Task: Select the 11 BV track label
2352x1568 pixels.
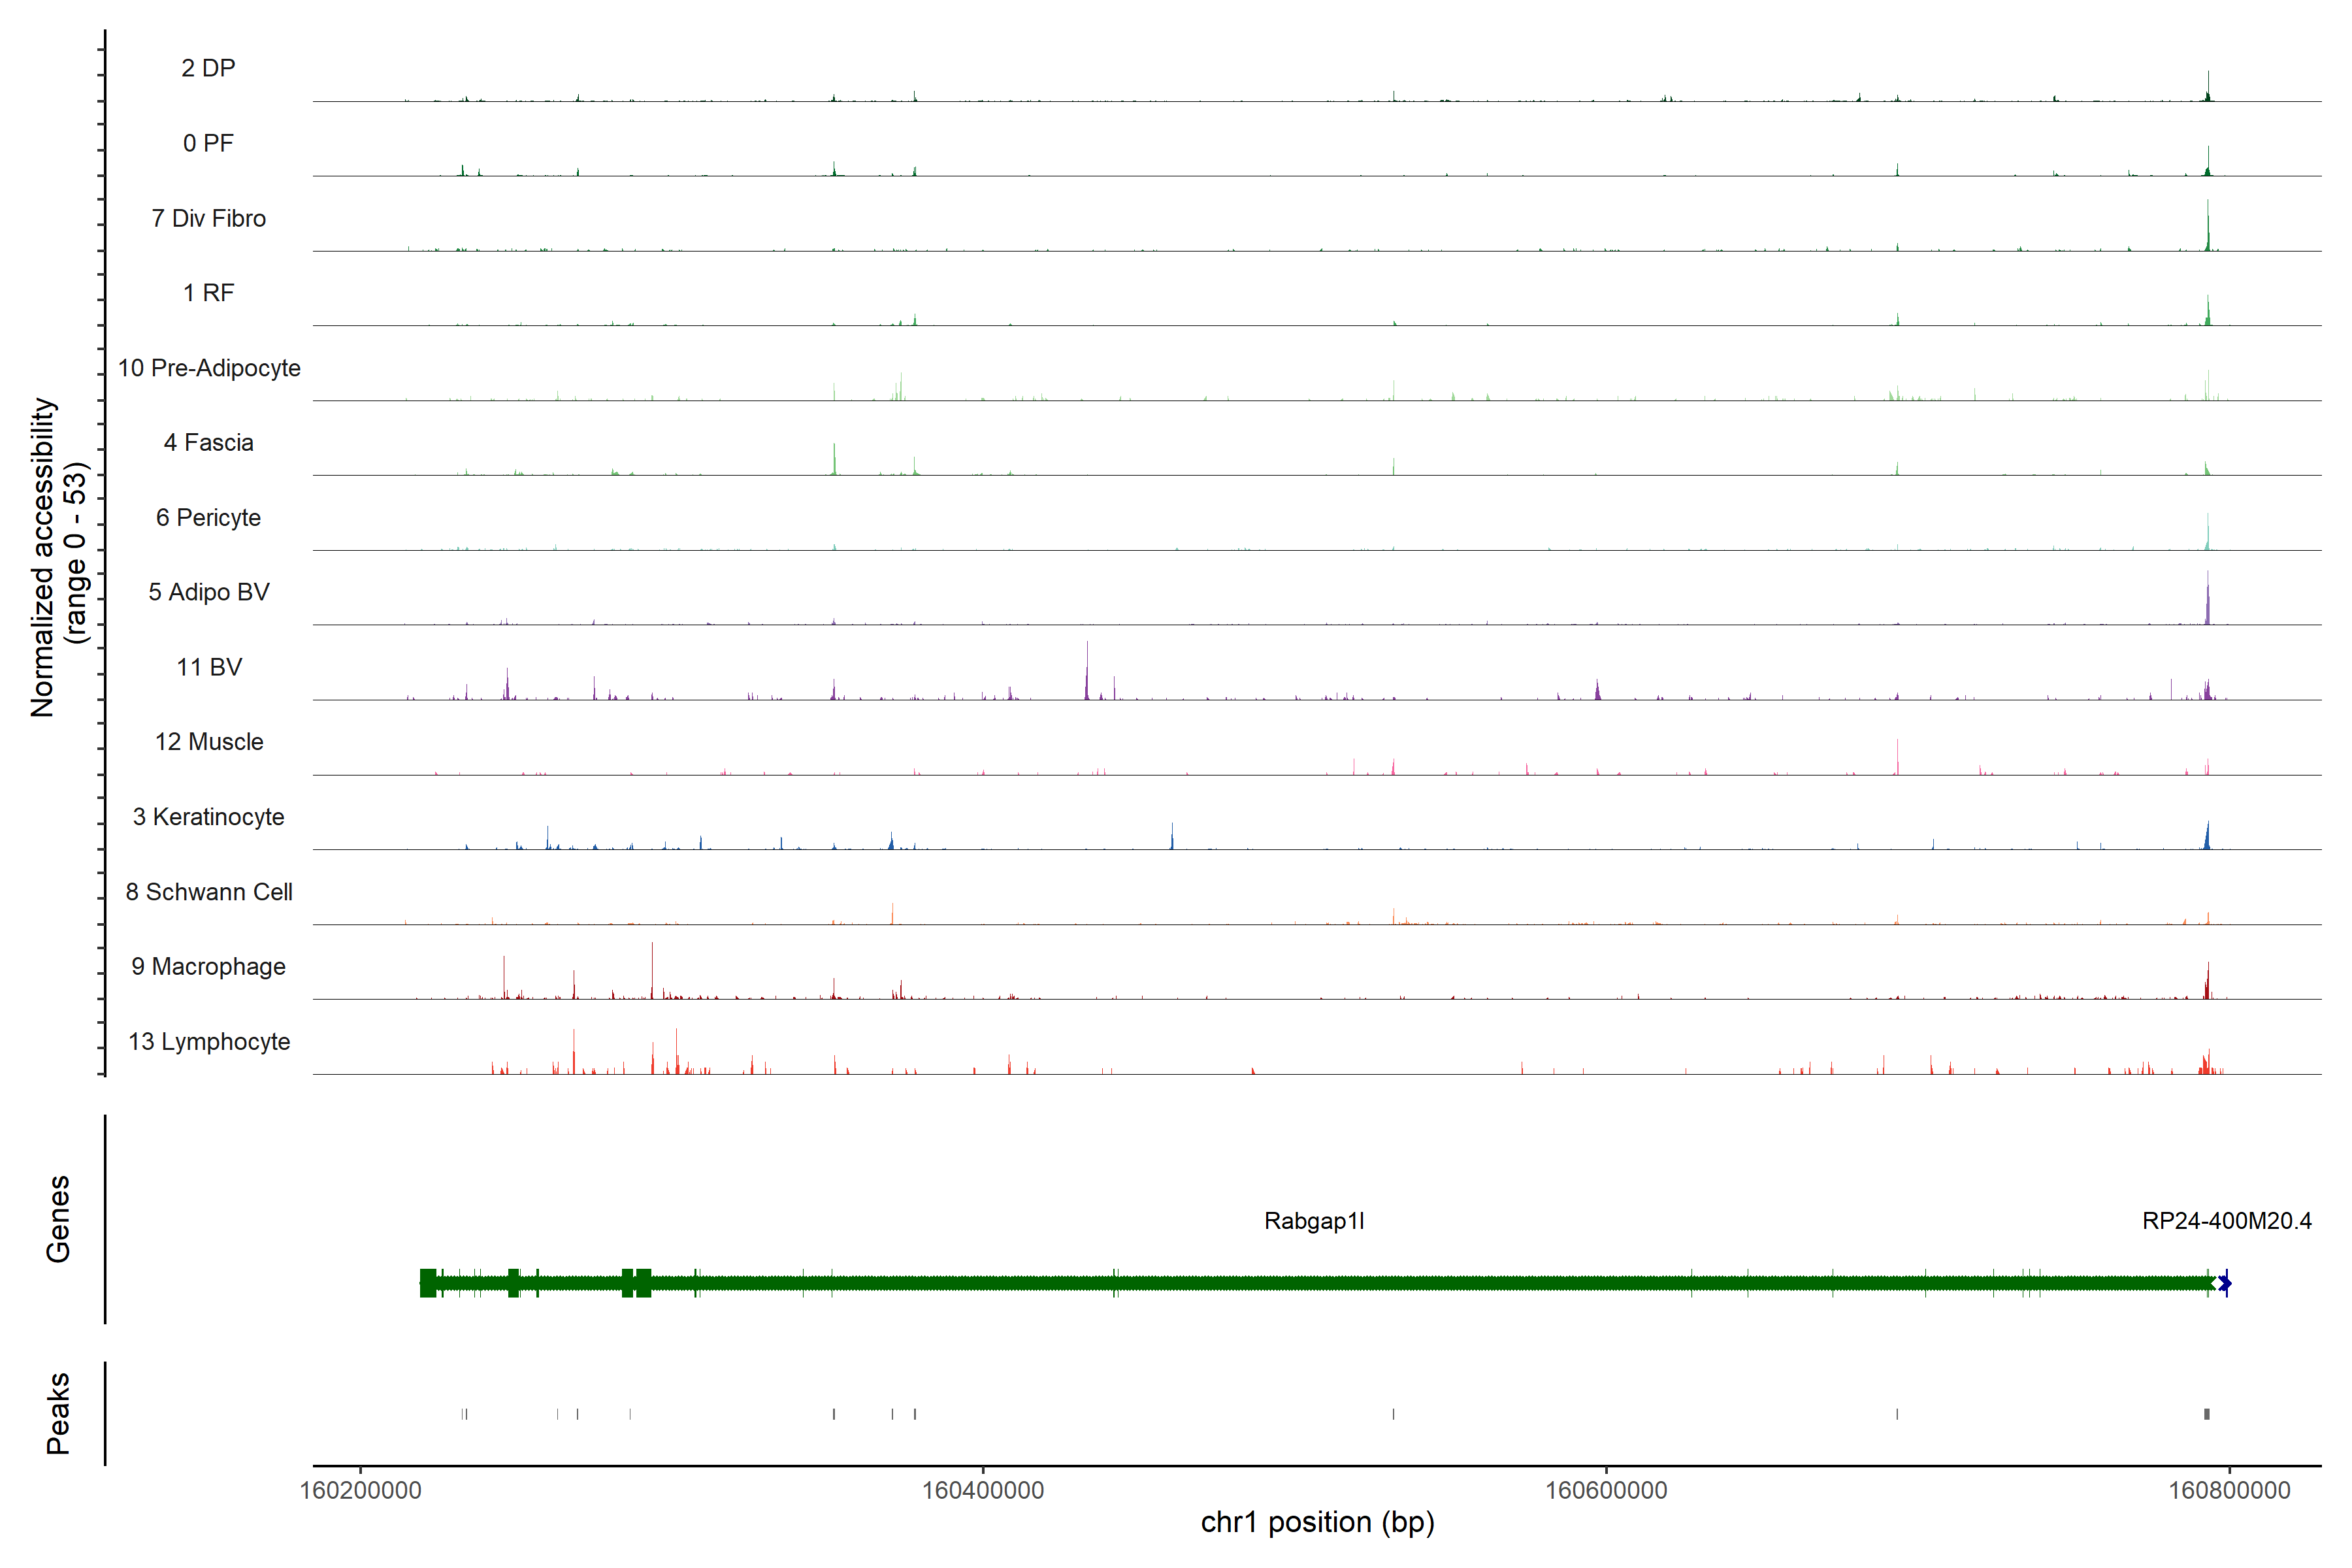Action: 209,667
